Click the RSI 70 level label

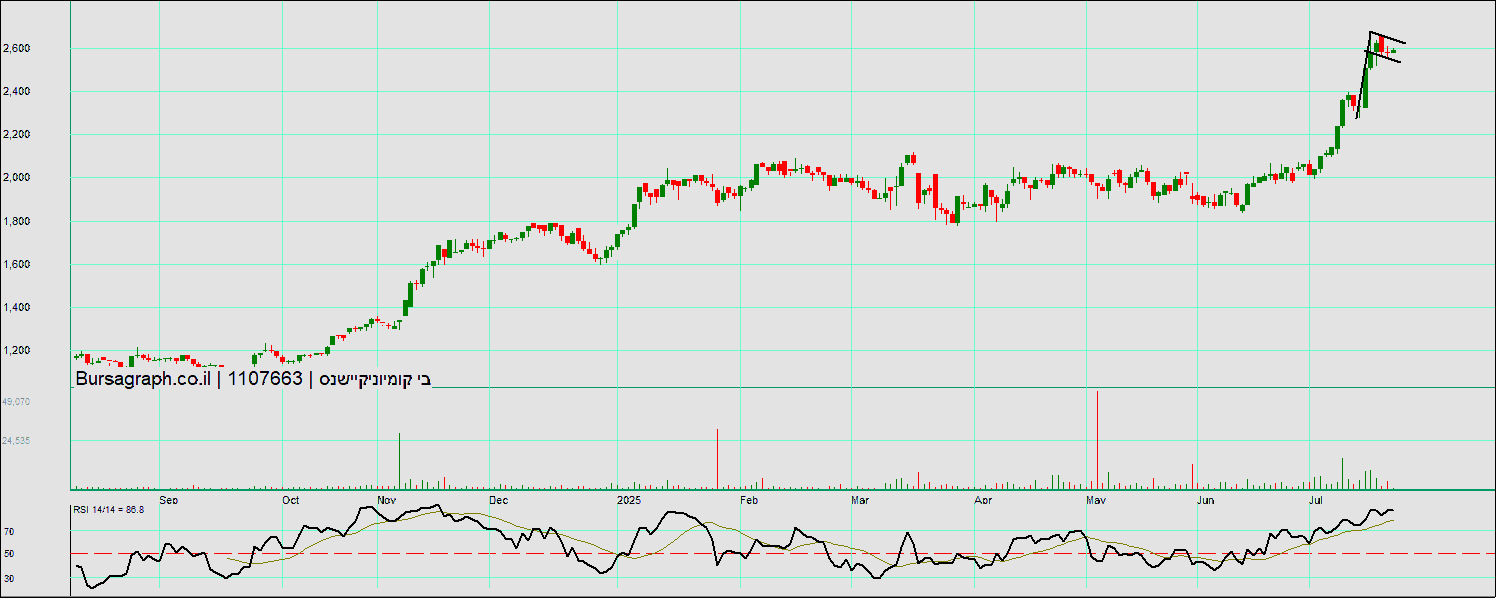coord(9,532)
